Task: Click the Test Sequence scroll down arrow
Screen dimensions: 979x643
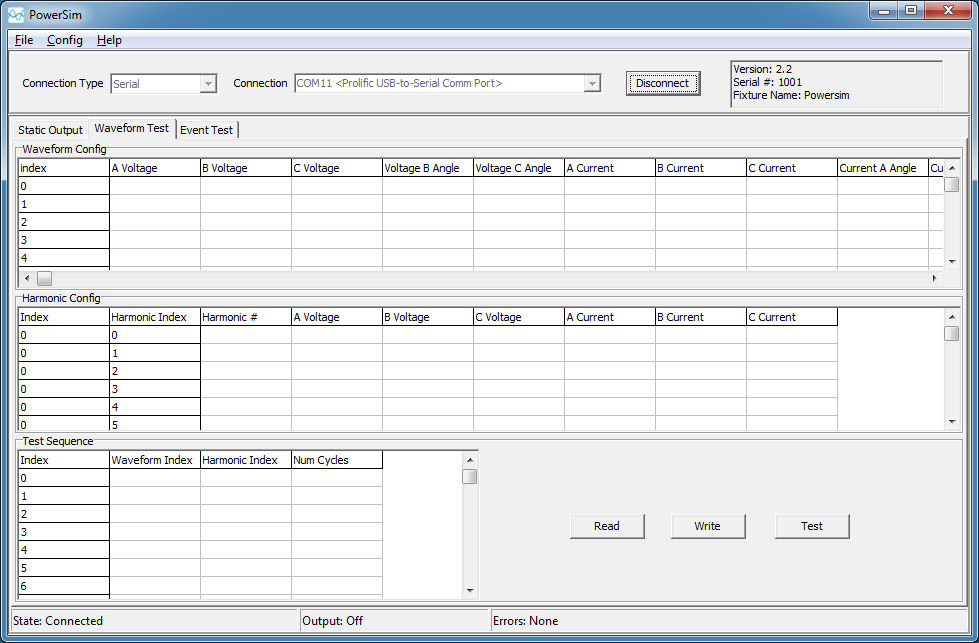Action: click(x=470, y=591)
